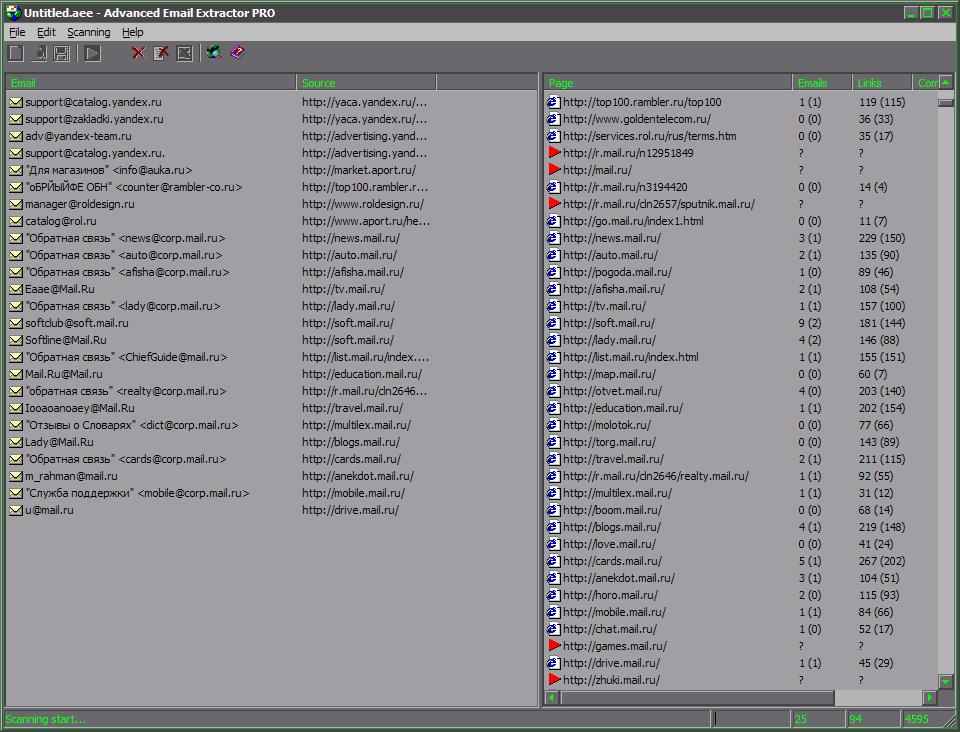
Task: Click envelope icon beside adv@yandex-team.ru
Action: (16, 136)
